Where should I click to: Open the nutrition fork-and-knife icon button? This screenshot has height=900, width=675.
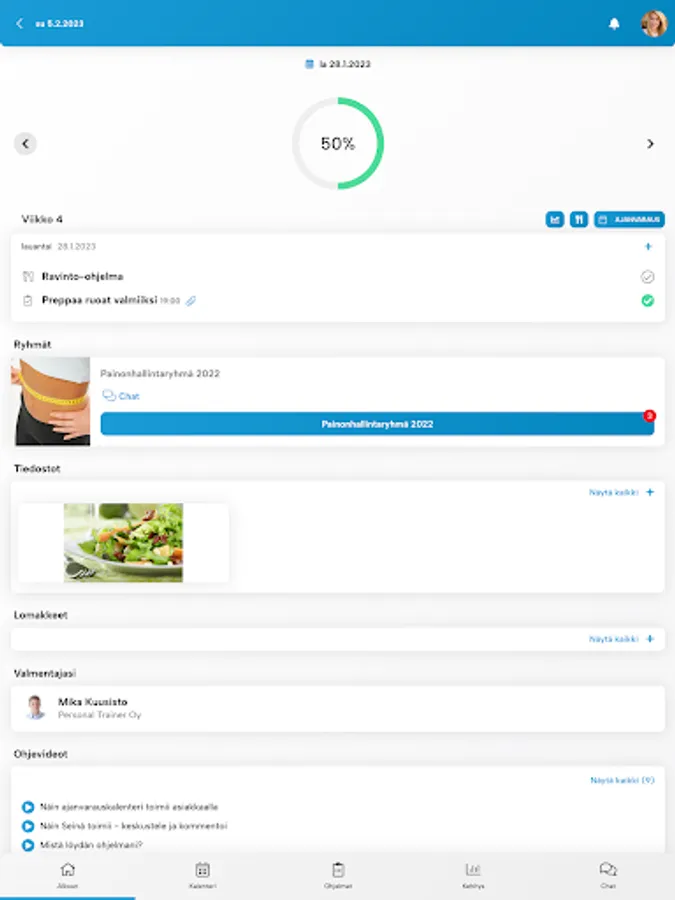tap(579, 219)
